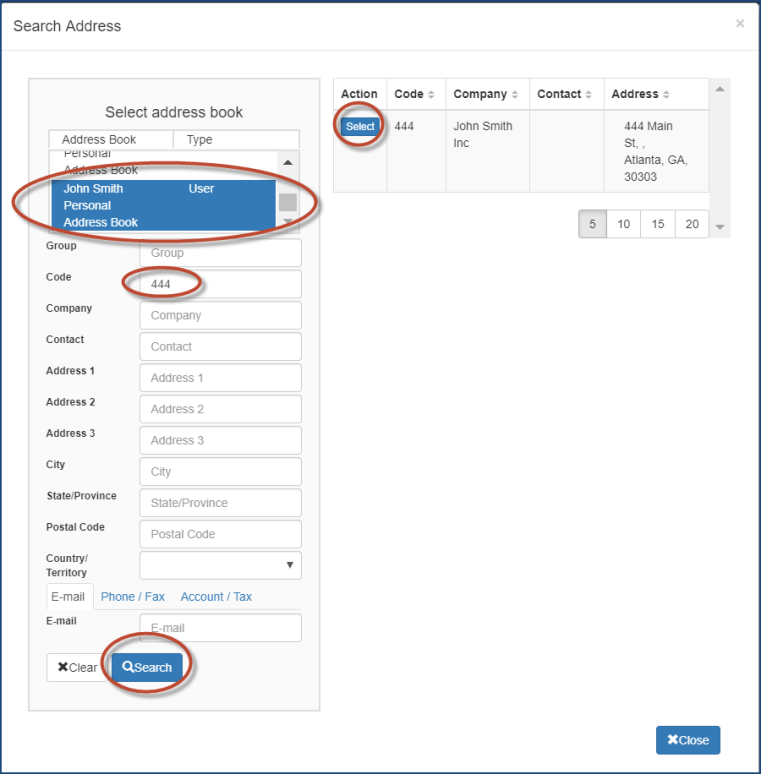Close the Search Address dialog button

(x=687, y=740)
